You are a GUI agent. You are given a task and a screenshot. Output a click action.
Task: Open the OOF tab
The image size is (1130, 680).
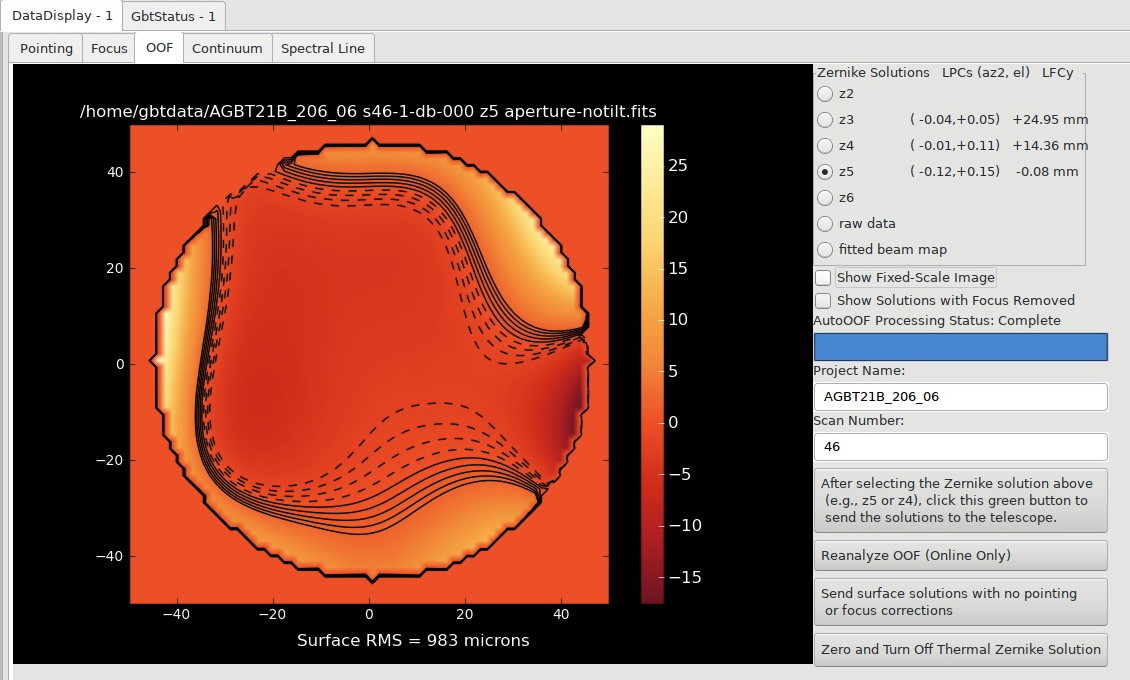pyautogui.click(x=159, y=48)
